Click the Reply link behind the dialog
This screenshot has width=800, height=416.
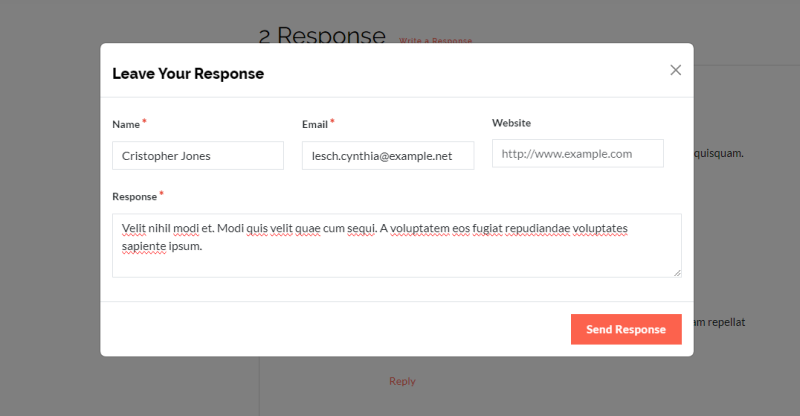402,381
